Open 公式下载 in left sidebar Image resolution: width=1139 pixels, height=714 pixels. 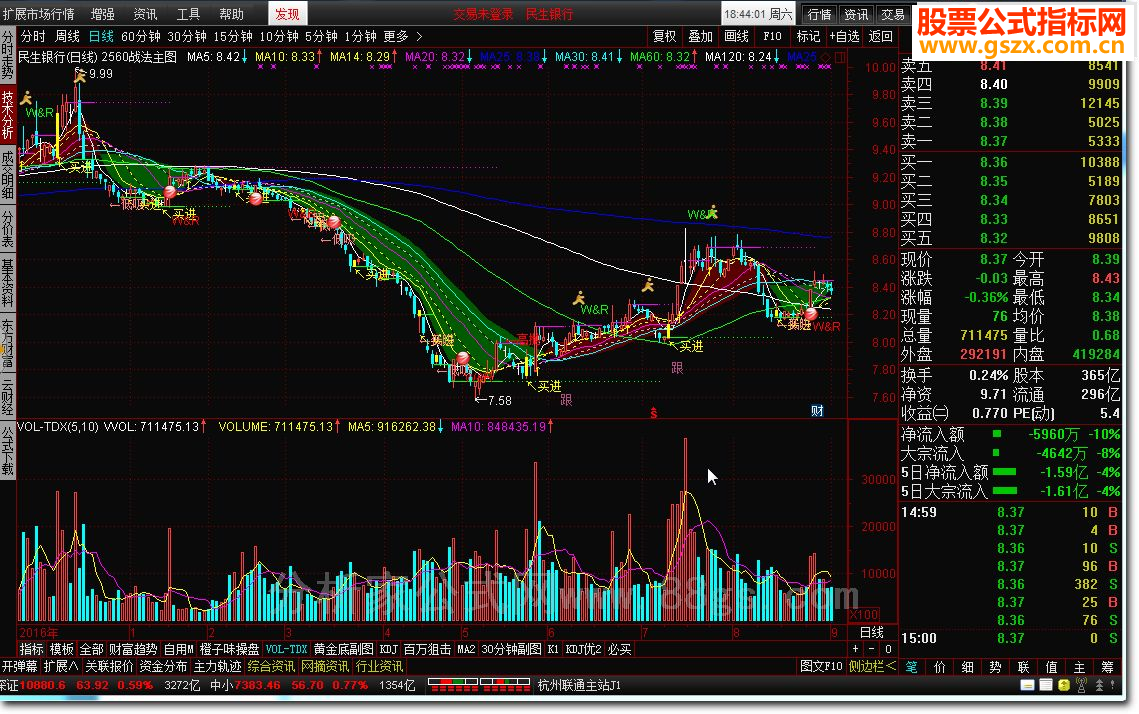coord(7,451)
